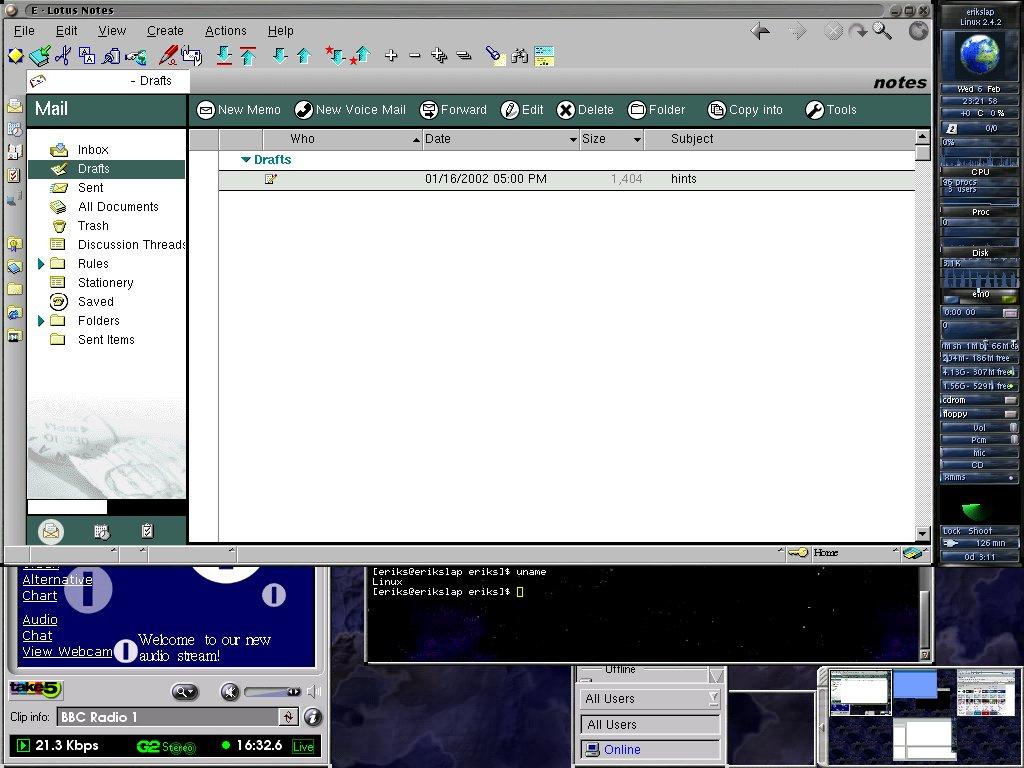The width and height of the screenshot is (1024, 768).
Task: Click the Chart link in the radio page
Action: coord(40,596)
